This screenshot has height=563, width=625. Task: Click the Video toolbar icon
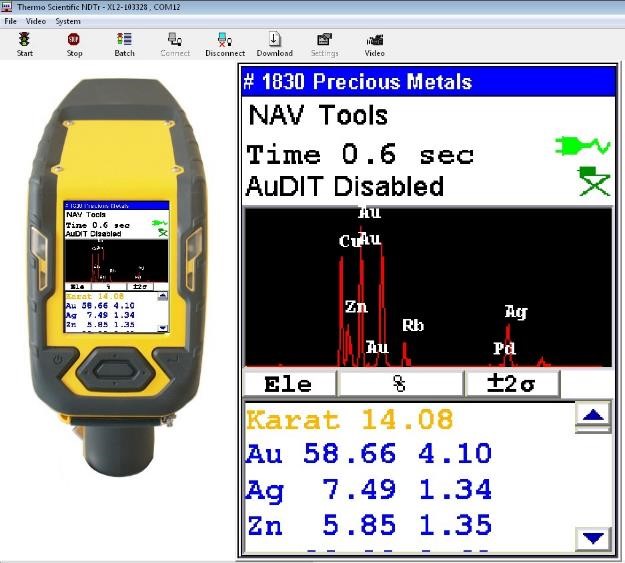[x=375, y=44]
